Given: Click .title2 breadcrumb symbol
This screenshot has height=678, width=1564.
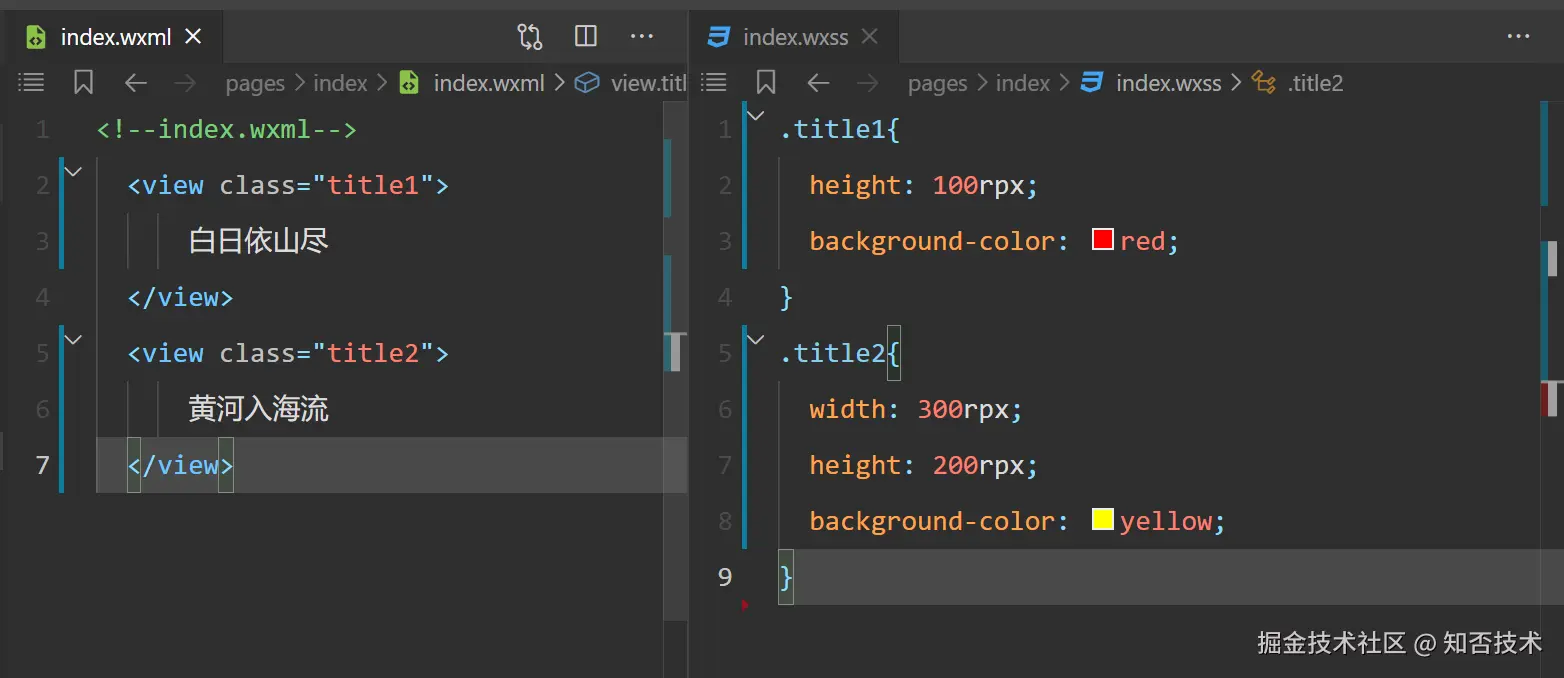Looking at the screenshot, I should pyautogui.click(x=1297, y=84).
